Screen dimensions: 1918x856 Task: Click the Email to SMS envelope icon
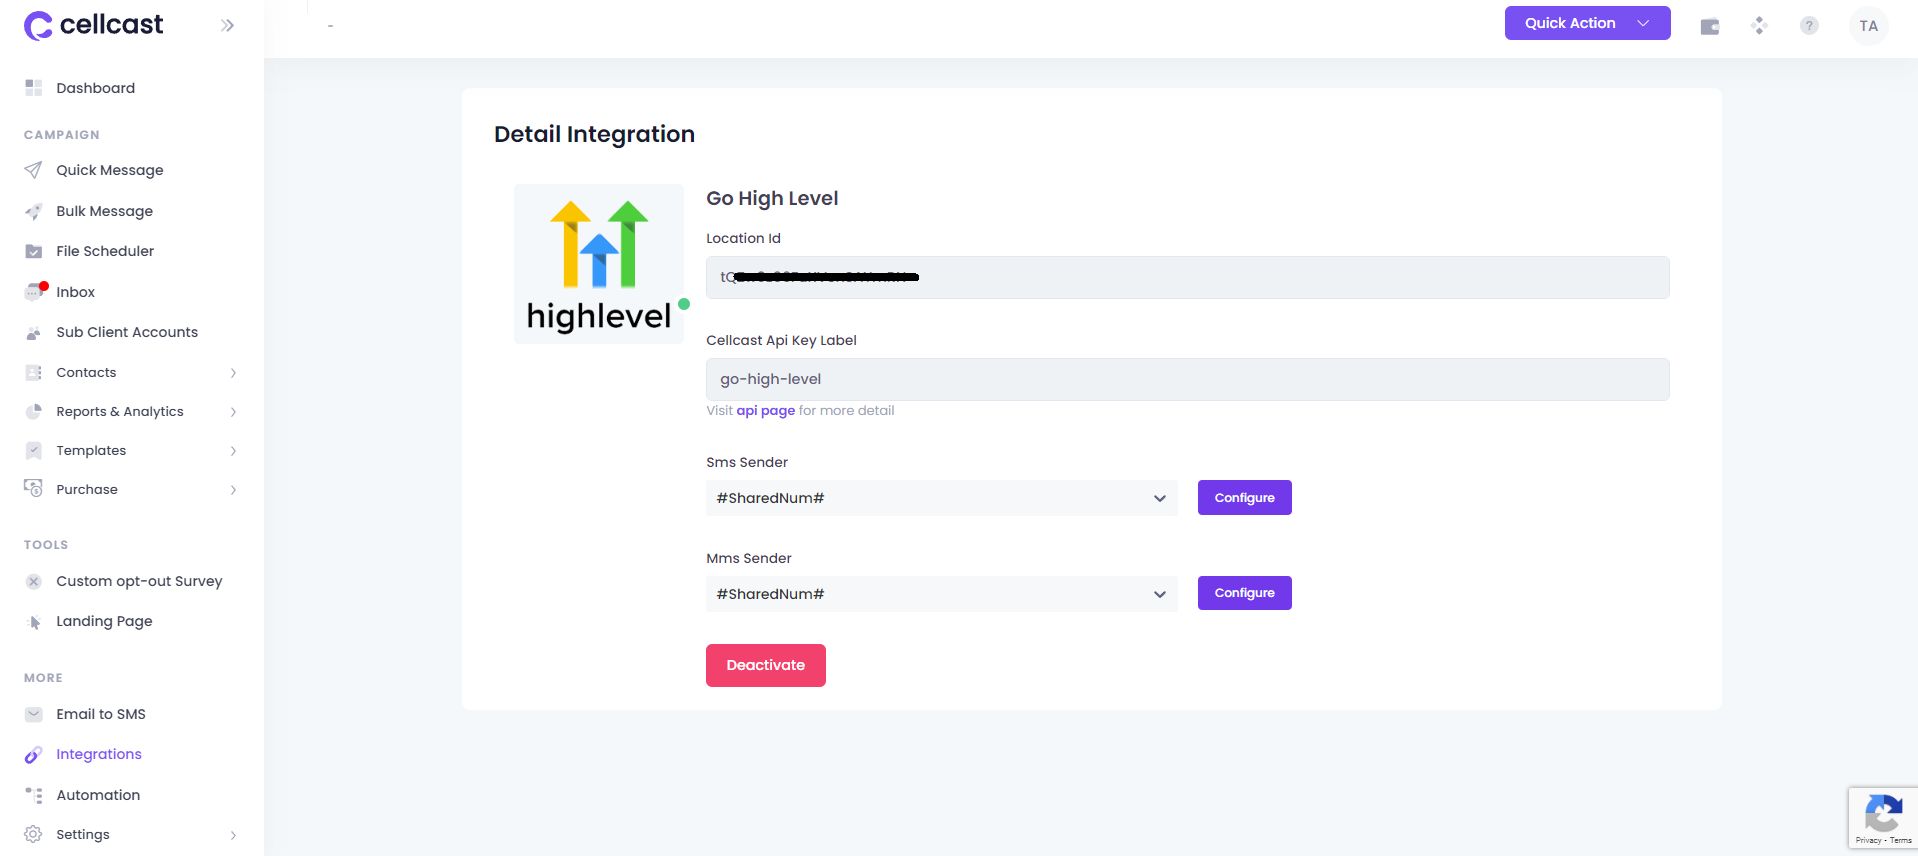[x=34, y=714]
